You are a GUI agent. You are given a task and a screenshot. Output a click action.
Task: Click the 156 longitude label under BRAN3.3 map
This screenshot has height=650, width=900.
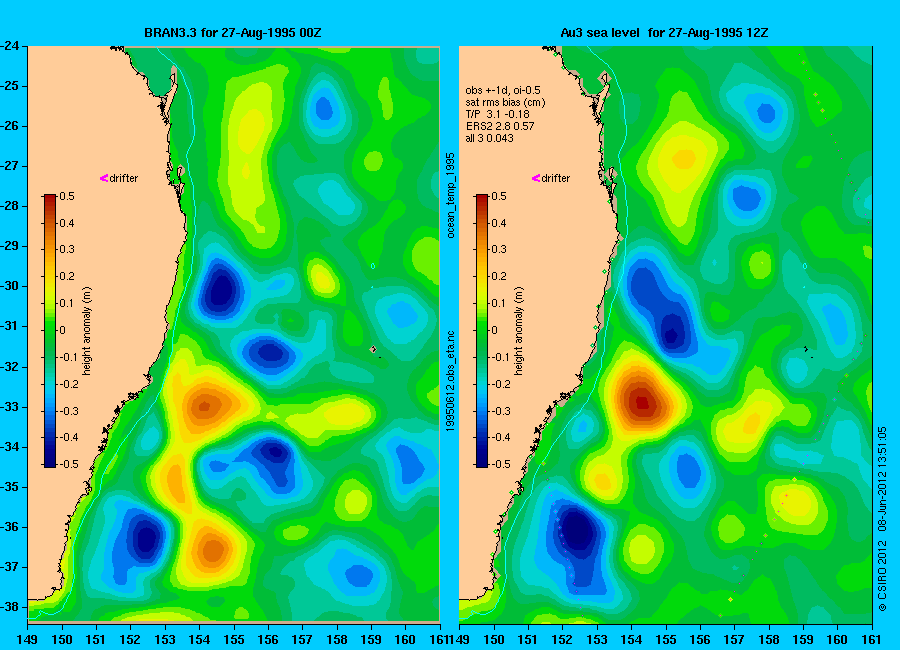pos(268,639)
